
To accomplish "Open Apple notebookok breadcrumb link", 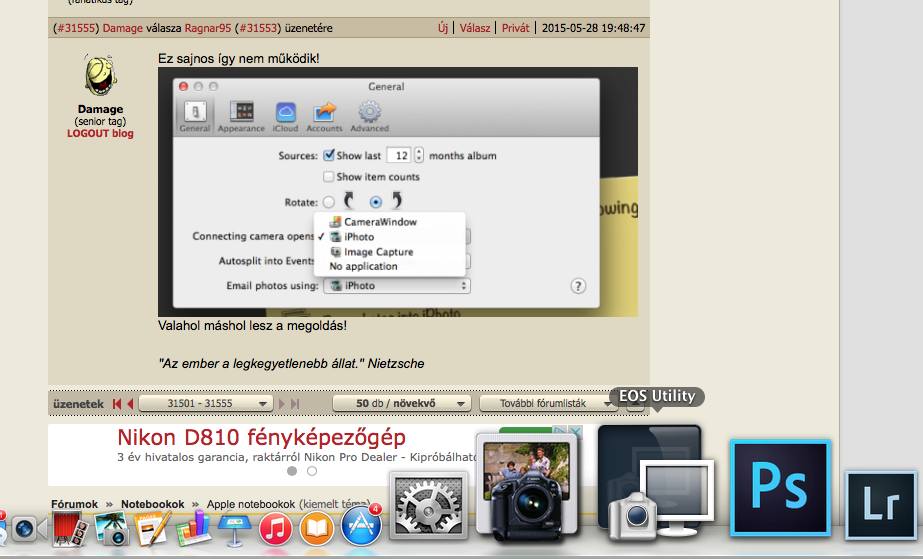I will 251,504.
